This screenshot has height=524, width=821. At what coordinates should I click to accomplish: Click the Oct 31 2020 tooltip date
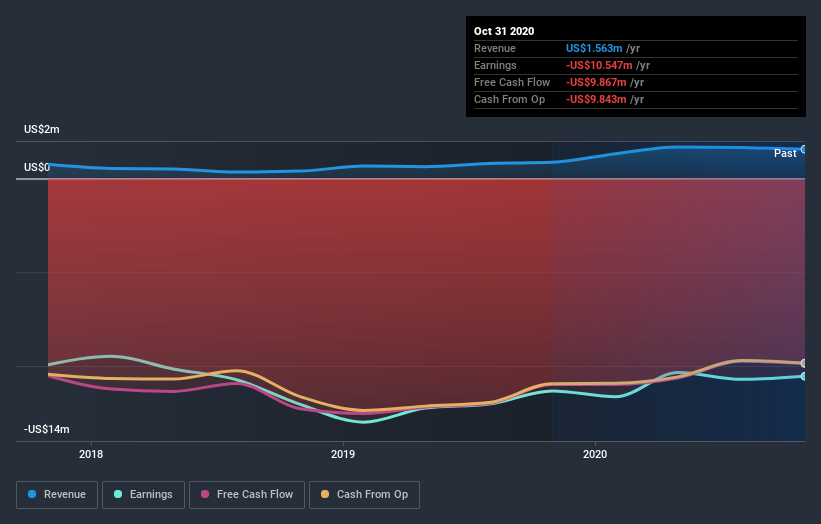pyautogui.click(x=504, y=31)
